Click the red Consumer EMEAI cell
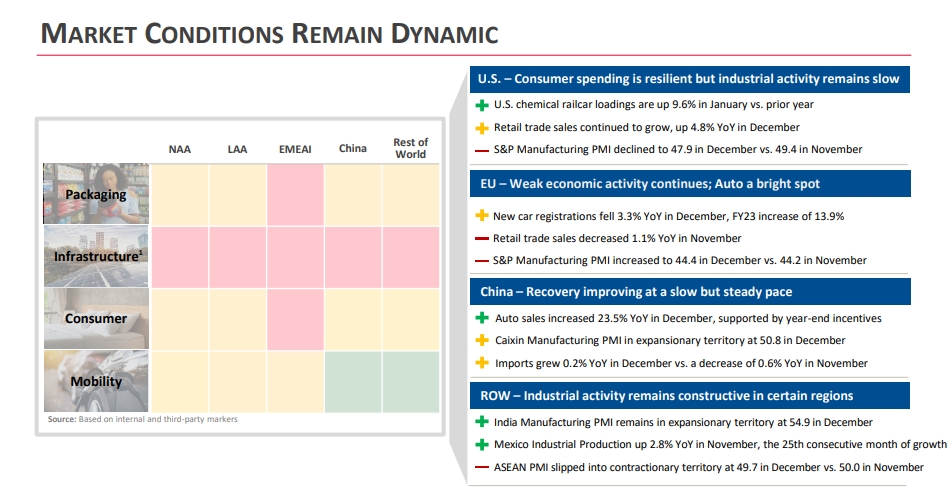950x497 pixels. 295,319
